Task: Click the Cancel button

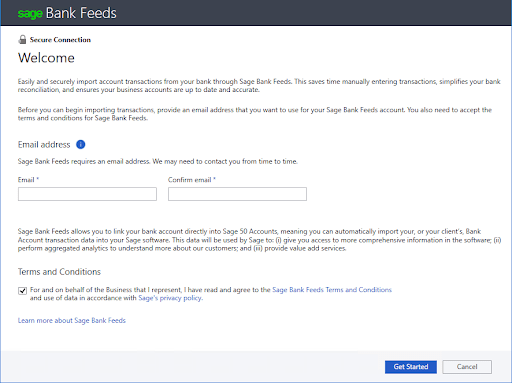Action: pos(467,367)
